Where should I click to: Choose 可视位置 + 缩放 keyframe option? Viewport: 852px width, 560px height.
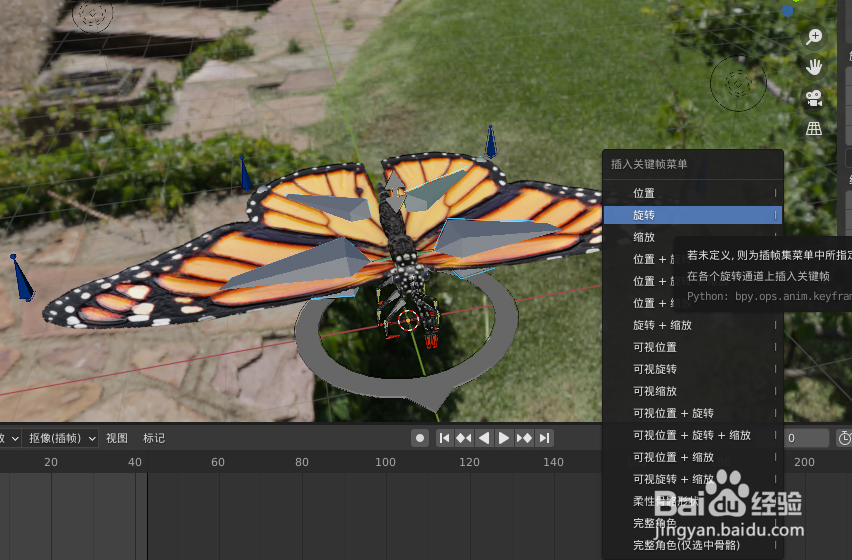tap(693, 457)
